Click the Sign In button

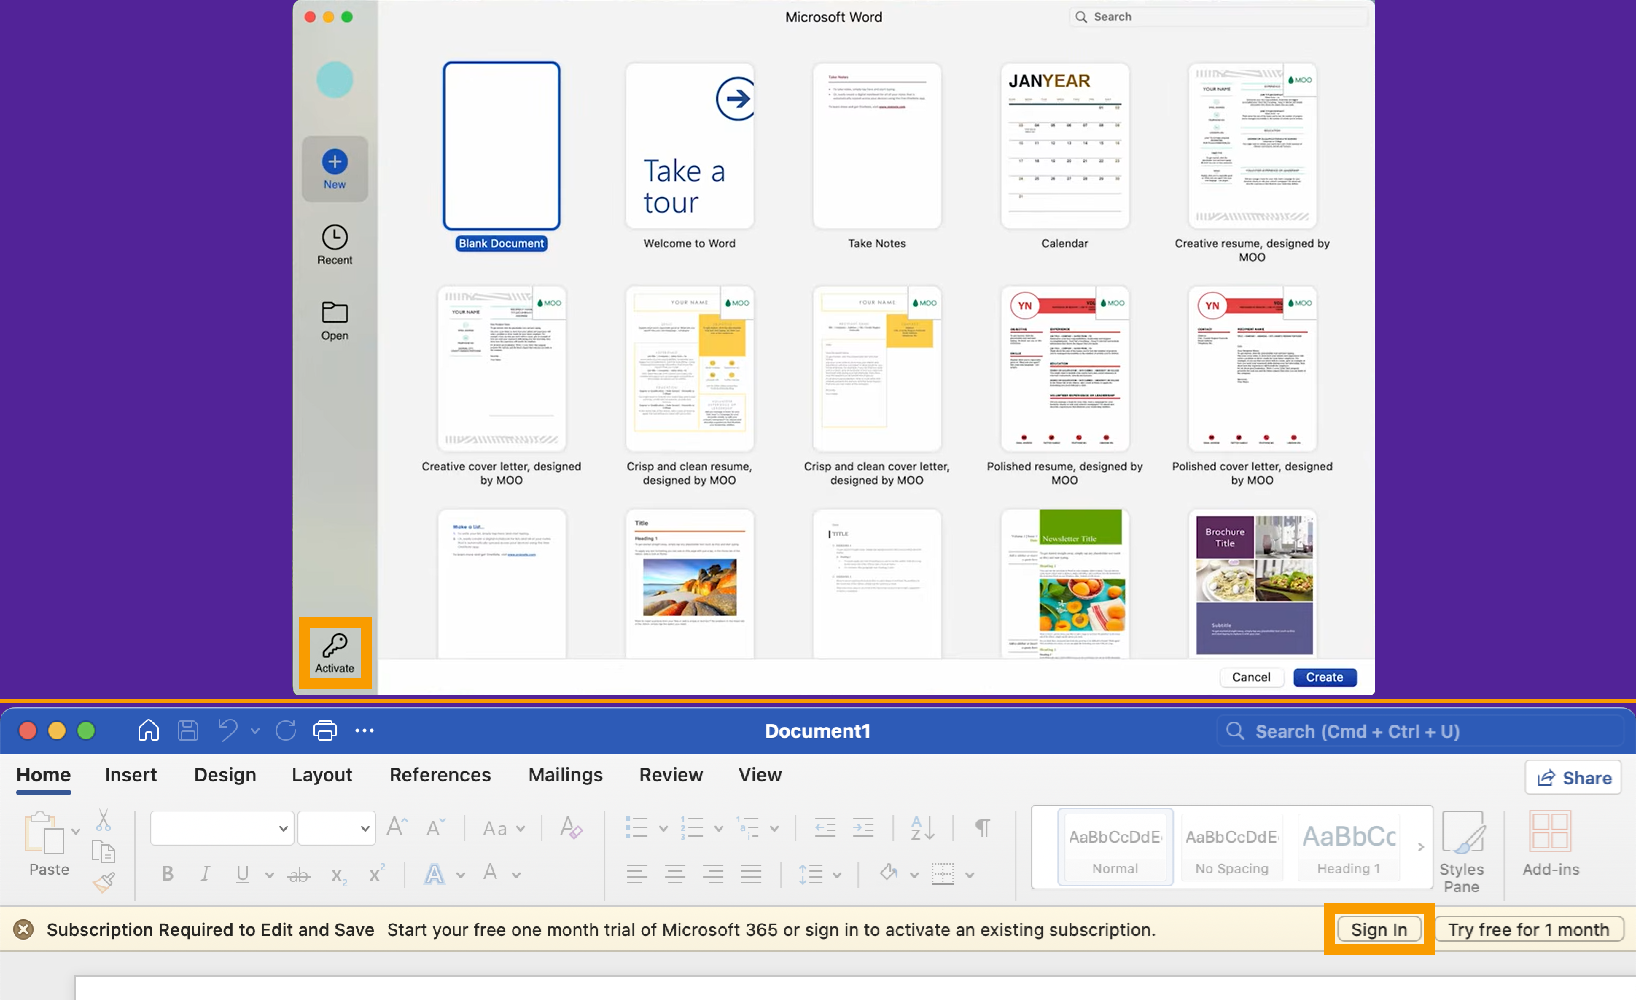click(1379, 930)
